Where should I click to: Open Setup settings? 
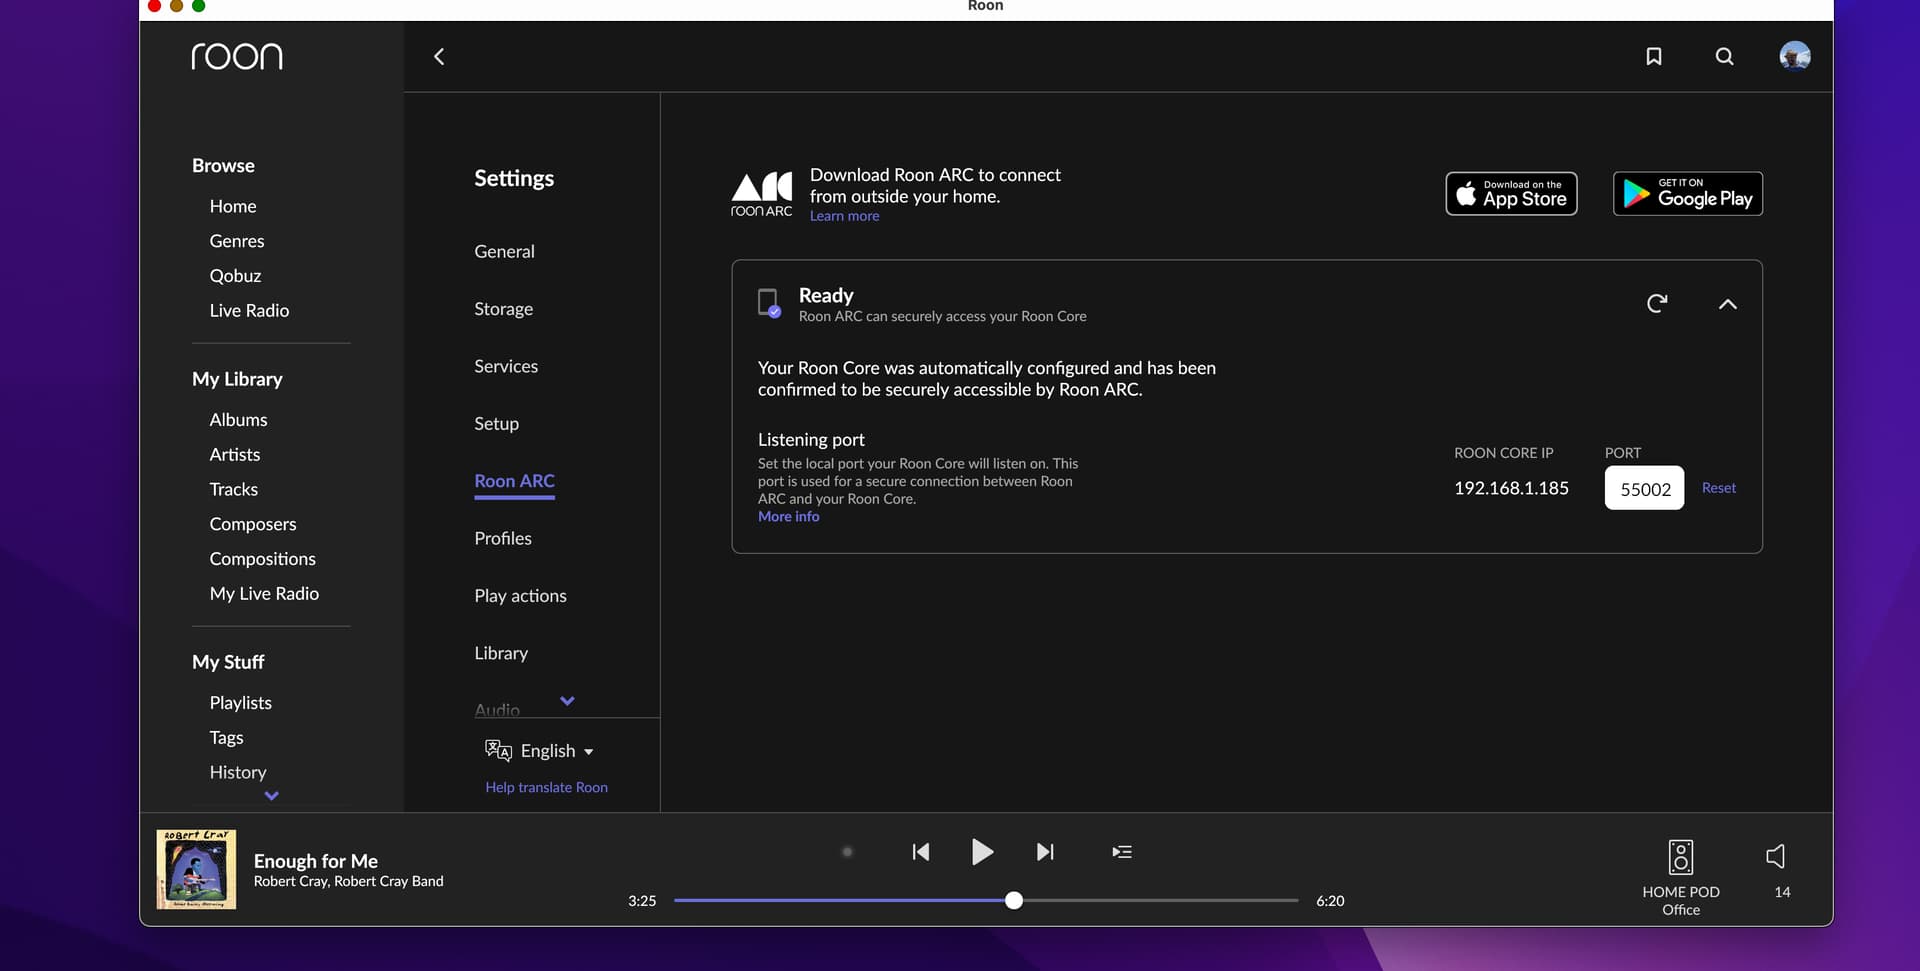click(x=496, y=424)
